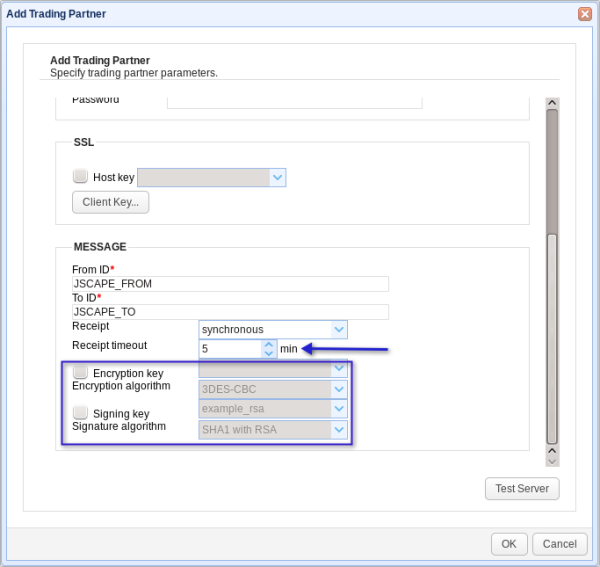Expand the Receipt synchronous dropdown
Screen dimensions: 600x567
pos(339,329)
